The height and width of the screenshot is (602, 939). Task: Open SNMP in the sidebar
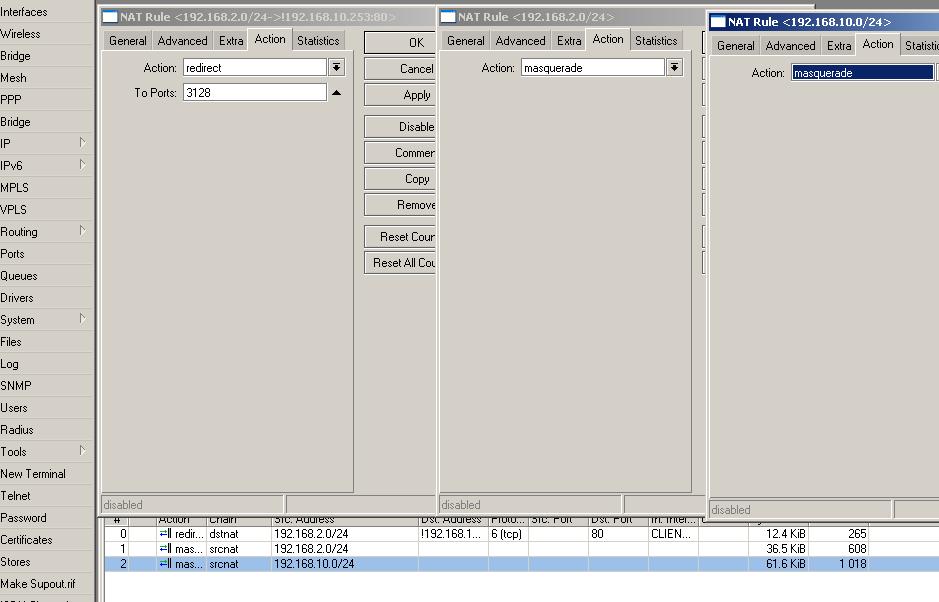(x=16, y=386)
